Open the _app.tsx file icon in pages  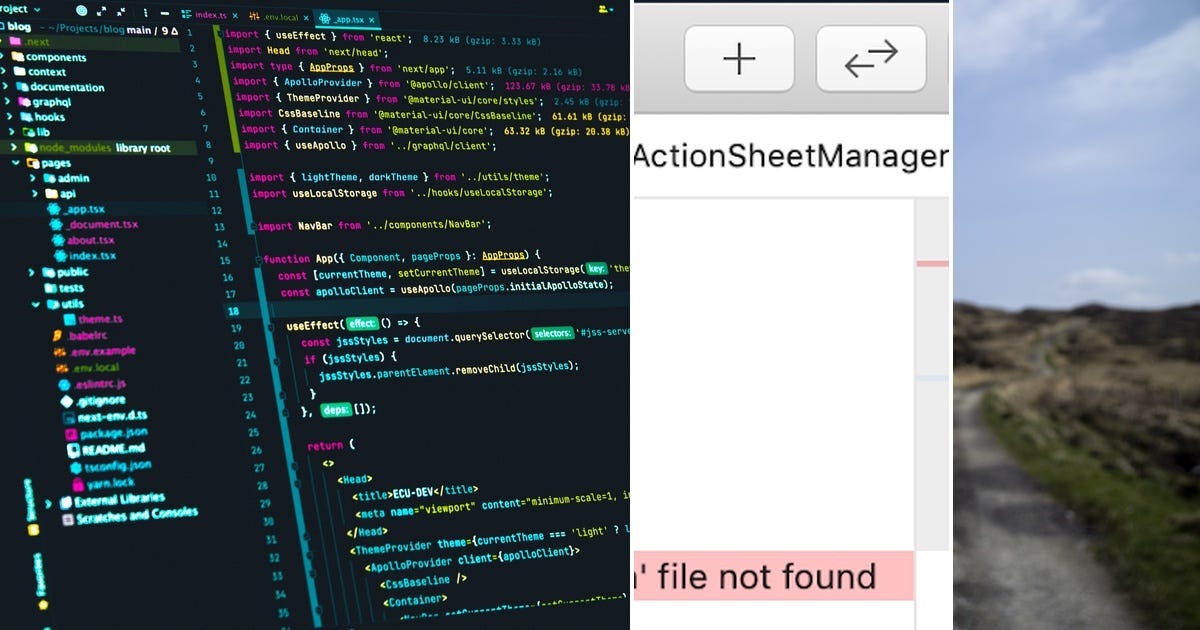(55, 208)
